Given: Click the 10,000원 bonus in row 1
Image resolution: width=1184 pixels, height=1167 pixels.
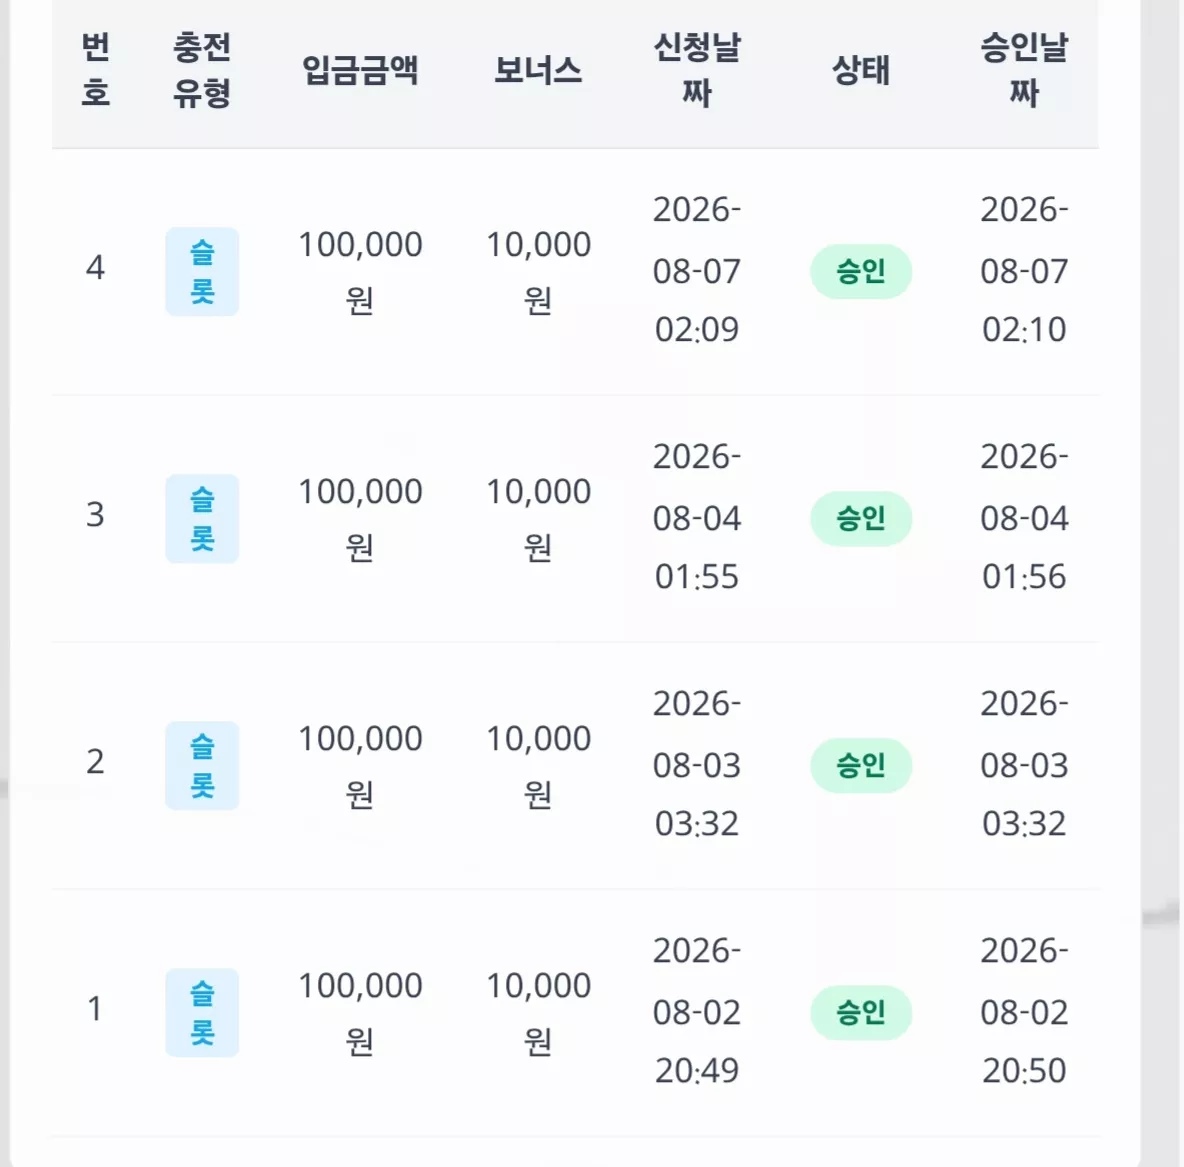Looking at the screenshot, I should [x=538, y=1012].
